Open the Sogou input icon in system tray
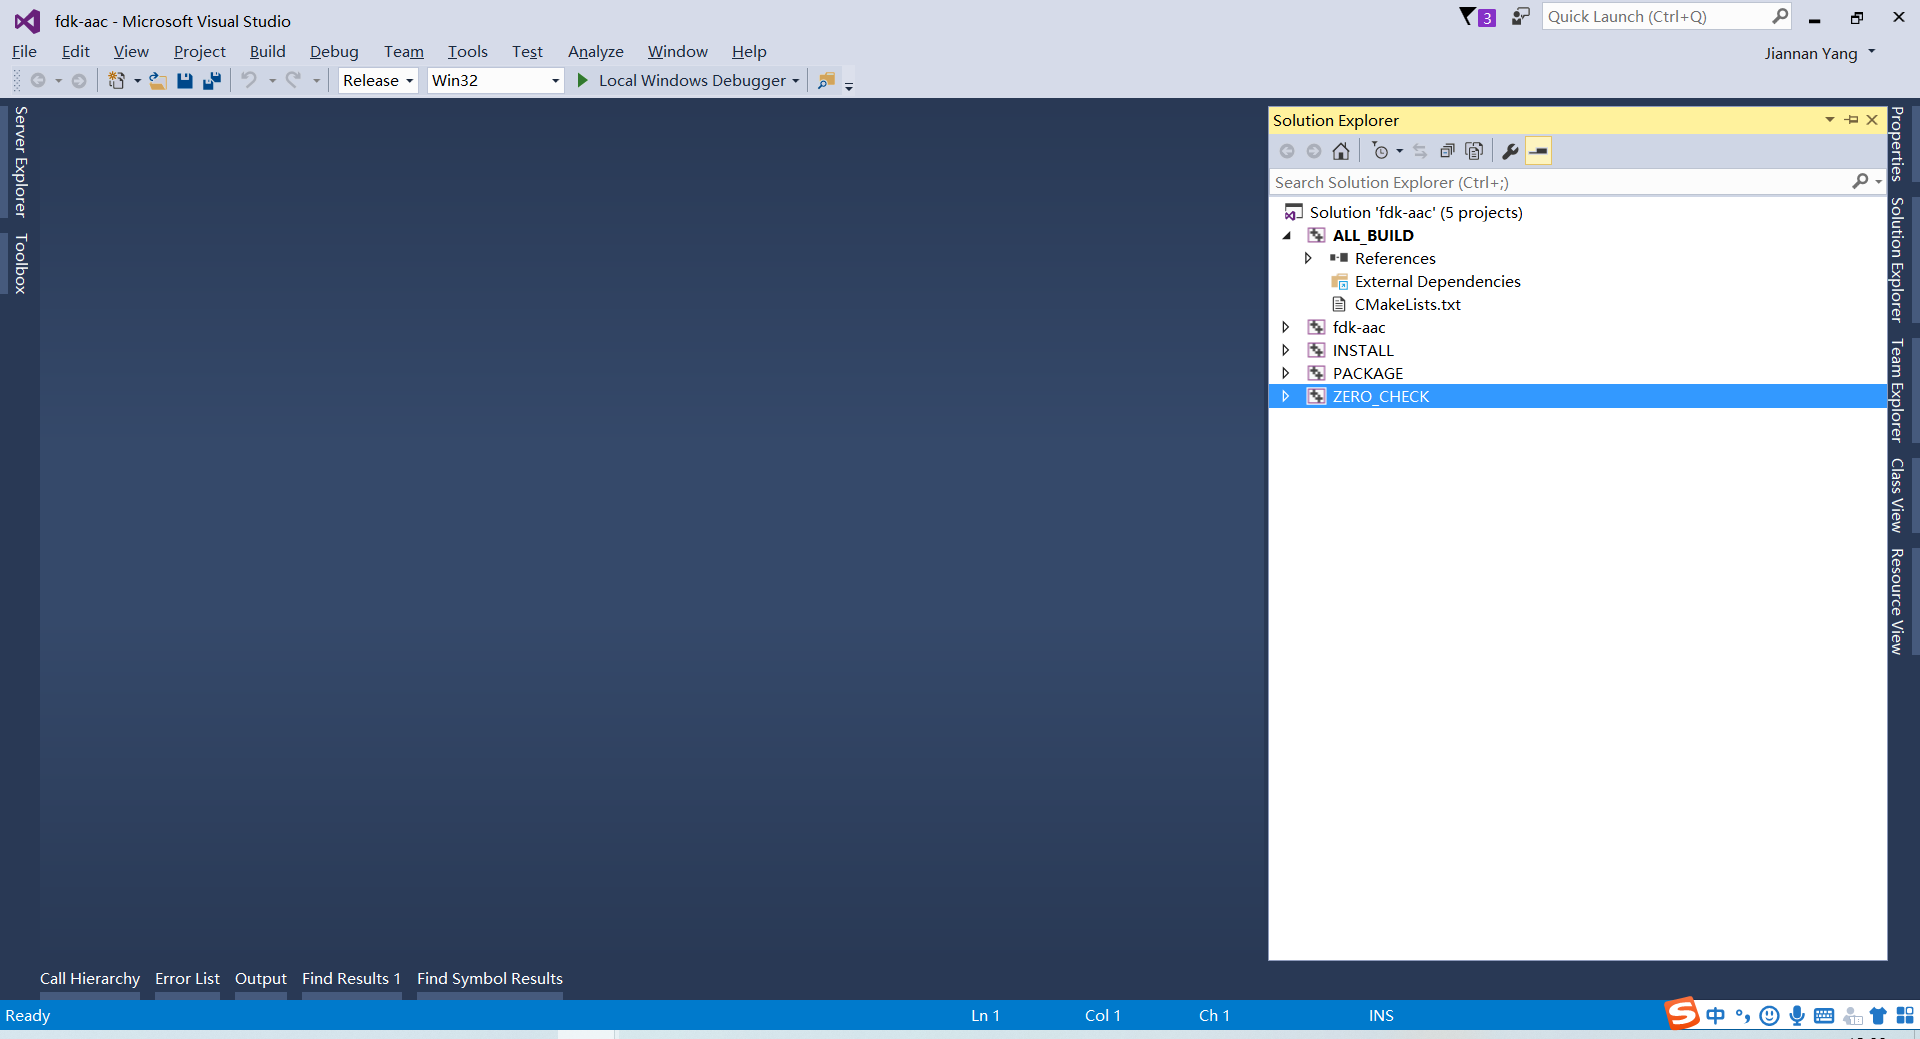The image size is (1920, 1039). (1682, 1014)
